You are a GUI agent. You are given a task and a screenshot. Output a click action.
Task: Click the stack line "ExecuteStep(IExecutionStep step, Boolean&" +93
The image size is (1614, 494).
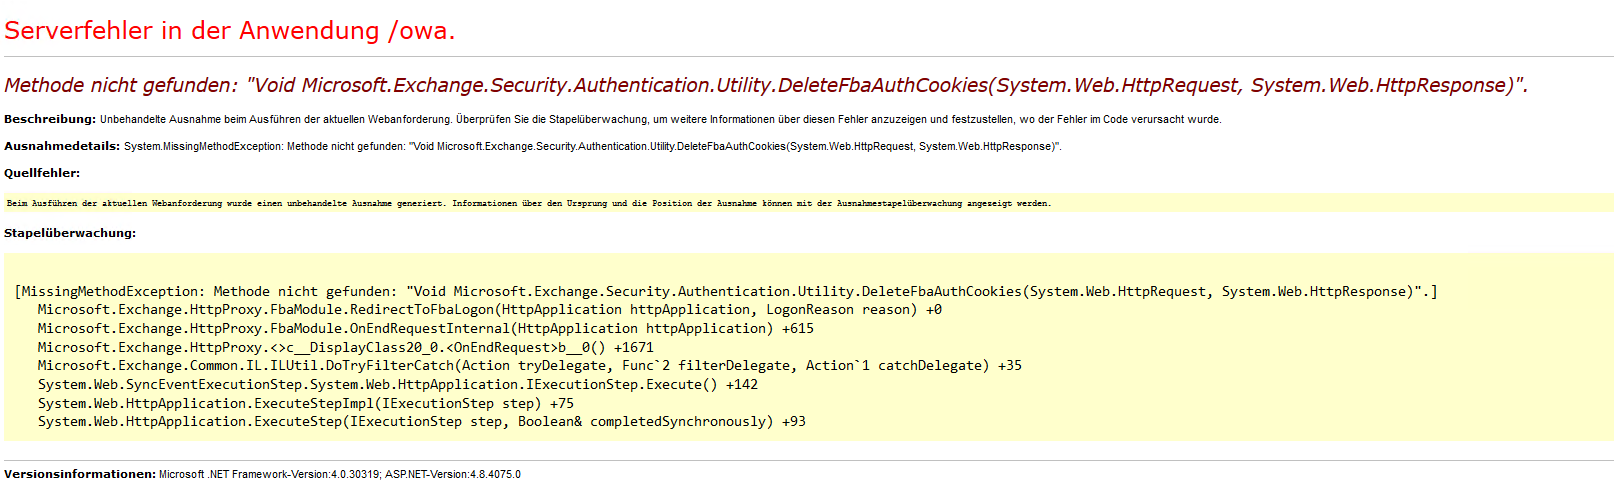[422, 421]
